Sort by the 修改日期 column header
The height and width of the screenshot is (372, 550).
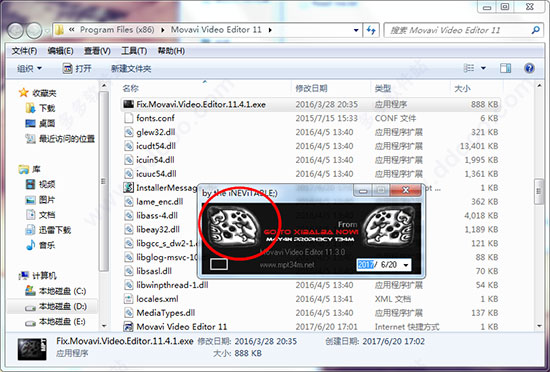pyautogui.click(x=311, y=88)
